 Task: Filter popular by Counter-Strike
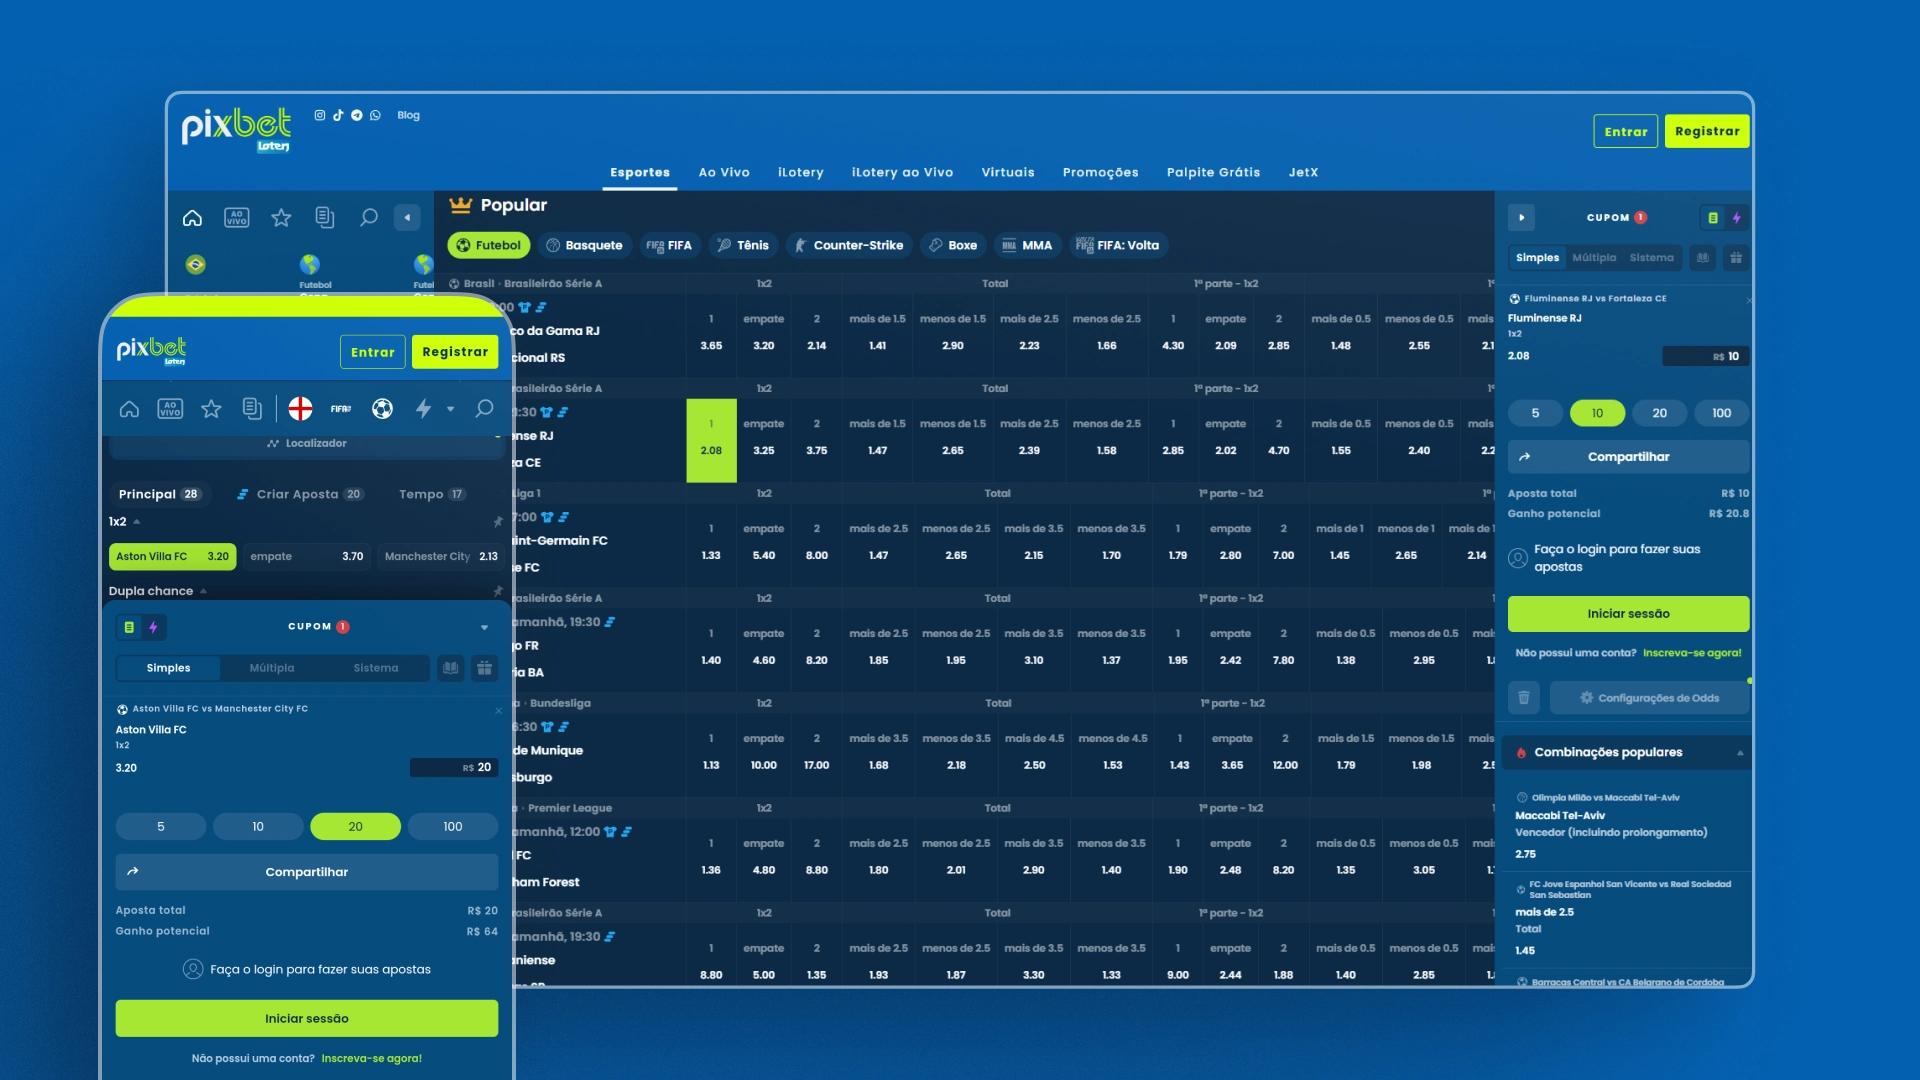click(x=848, y=245)
